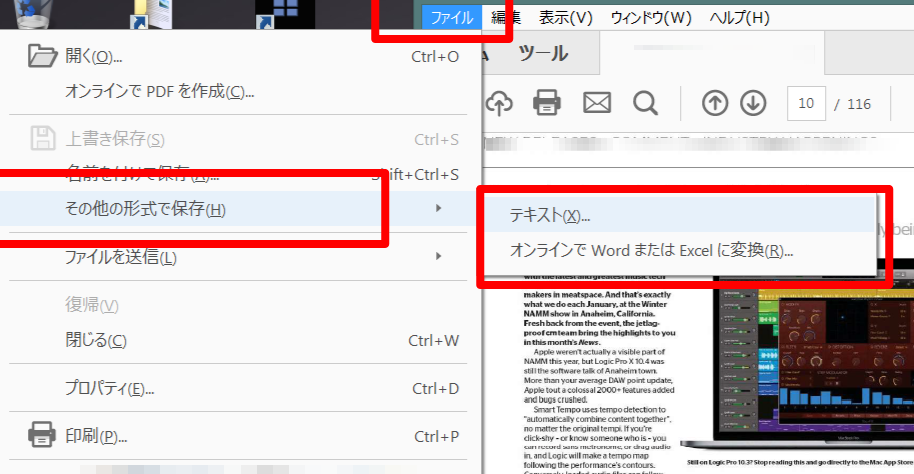
Task: Click the search magnifier icon
Action: click(645, 103)
